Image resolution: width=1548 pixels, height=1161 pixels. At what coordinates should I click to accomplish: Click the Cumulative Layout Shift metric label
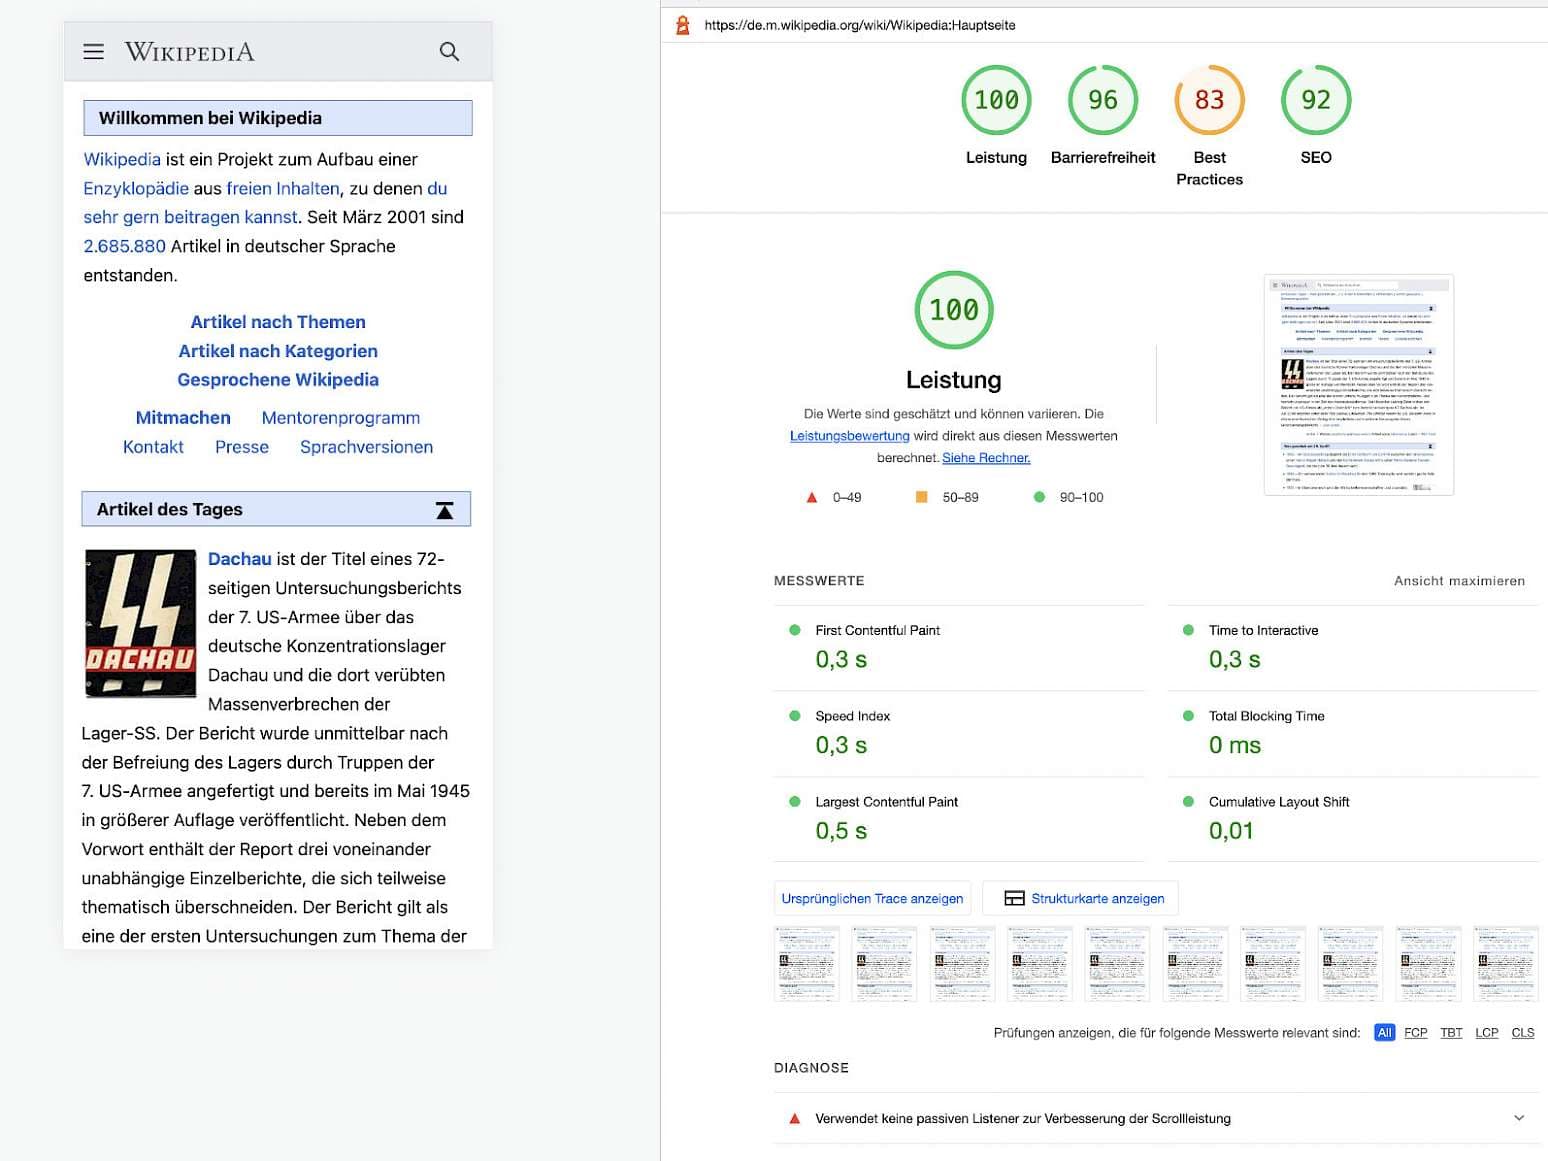(x=1279, y=802)
